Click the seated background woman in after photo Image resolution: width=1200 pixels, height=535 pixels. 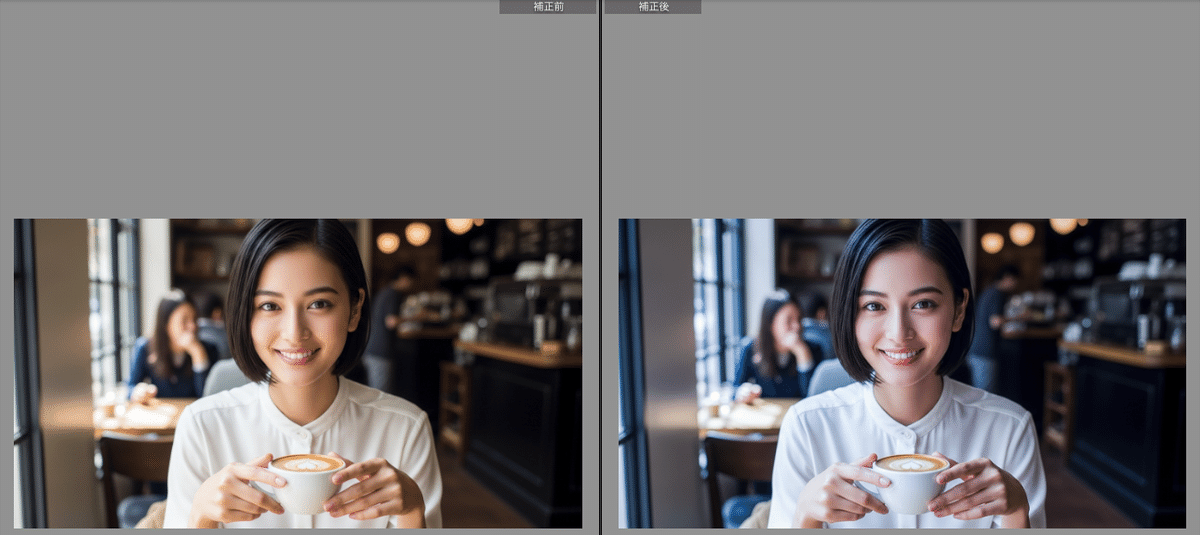[778, 345]
